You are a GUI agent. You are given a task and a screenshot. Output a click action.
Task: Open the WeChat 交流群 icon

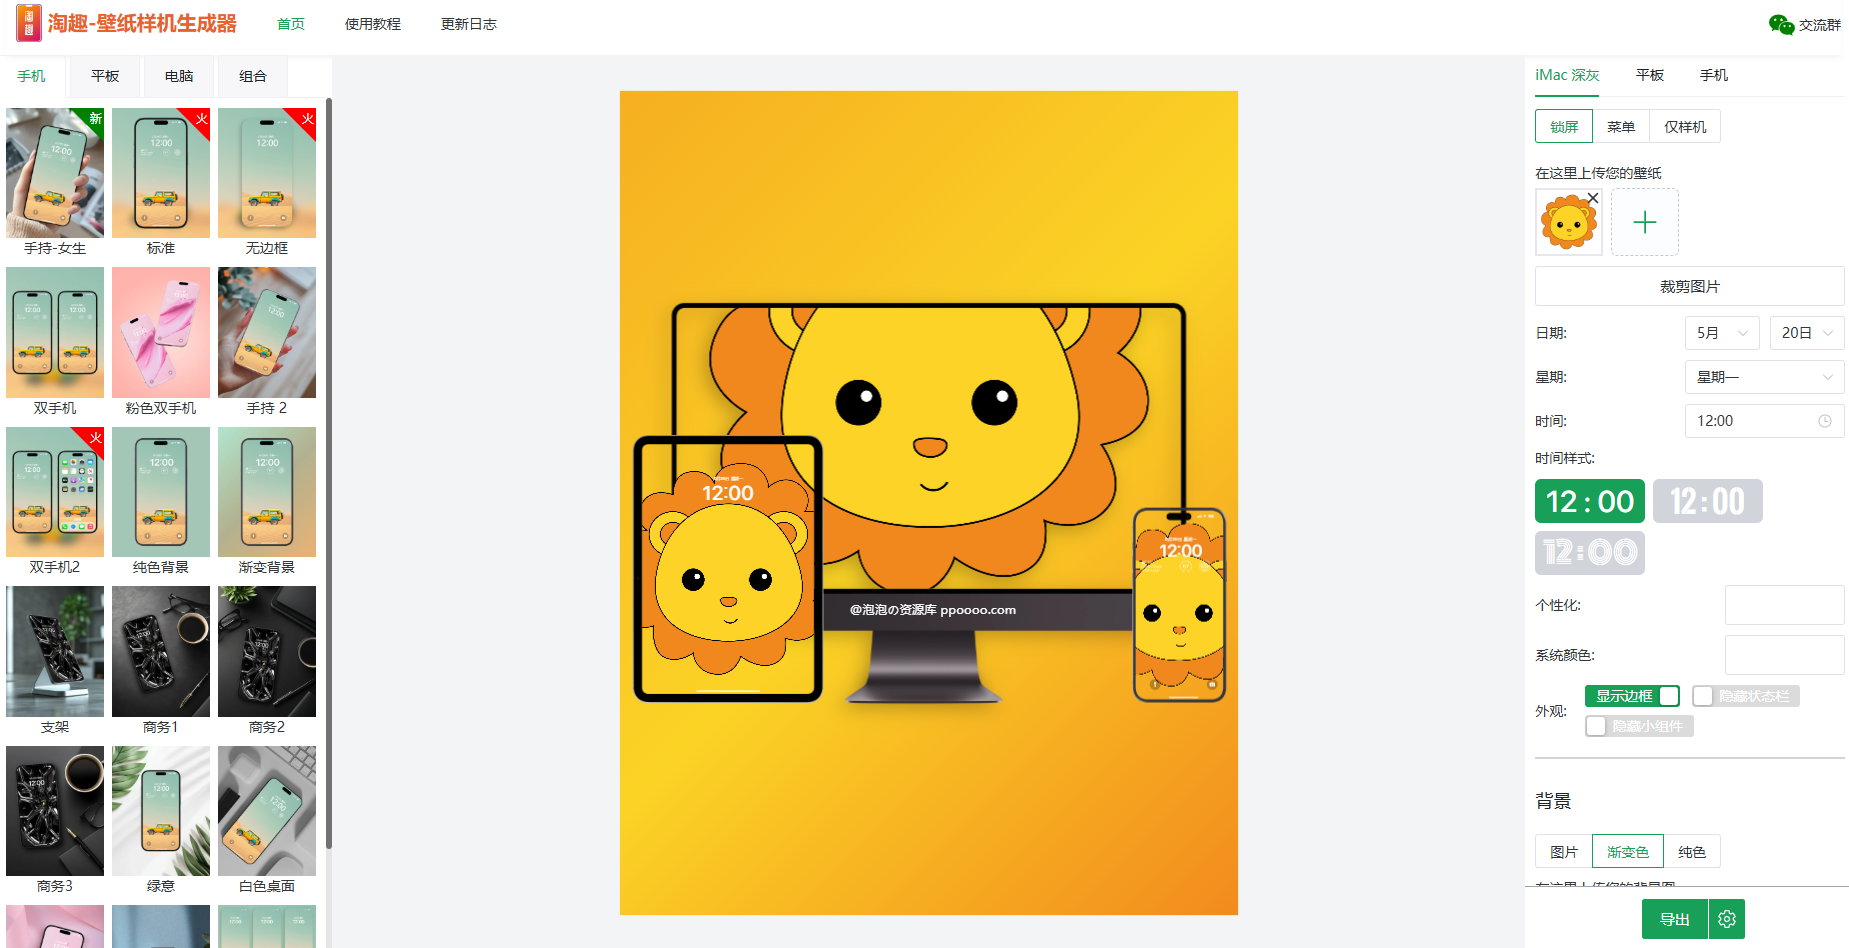(x=1781, y=25)
